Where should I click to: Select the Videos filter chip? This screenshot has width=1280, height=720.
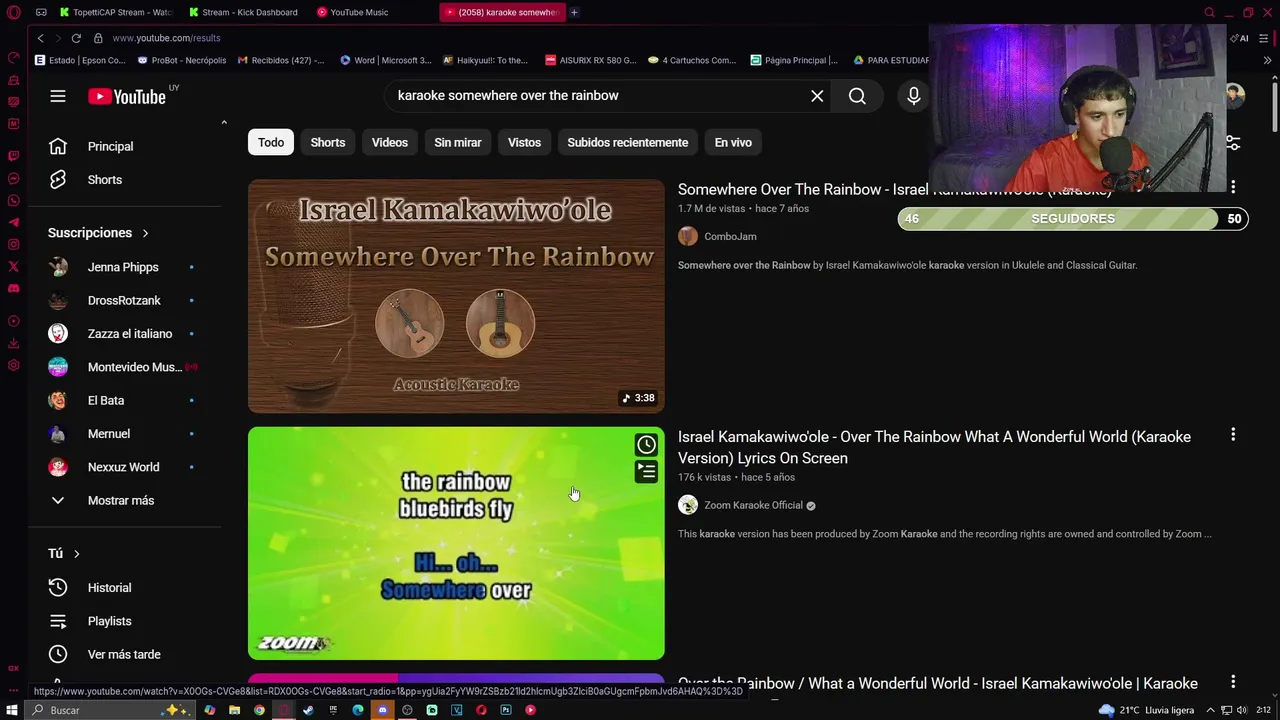pos(390,142)
